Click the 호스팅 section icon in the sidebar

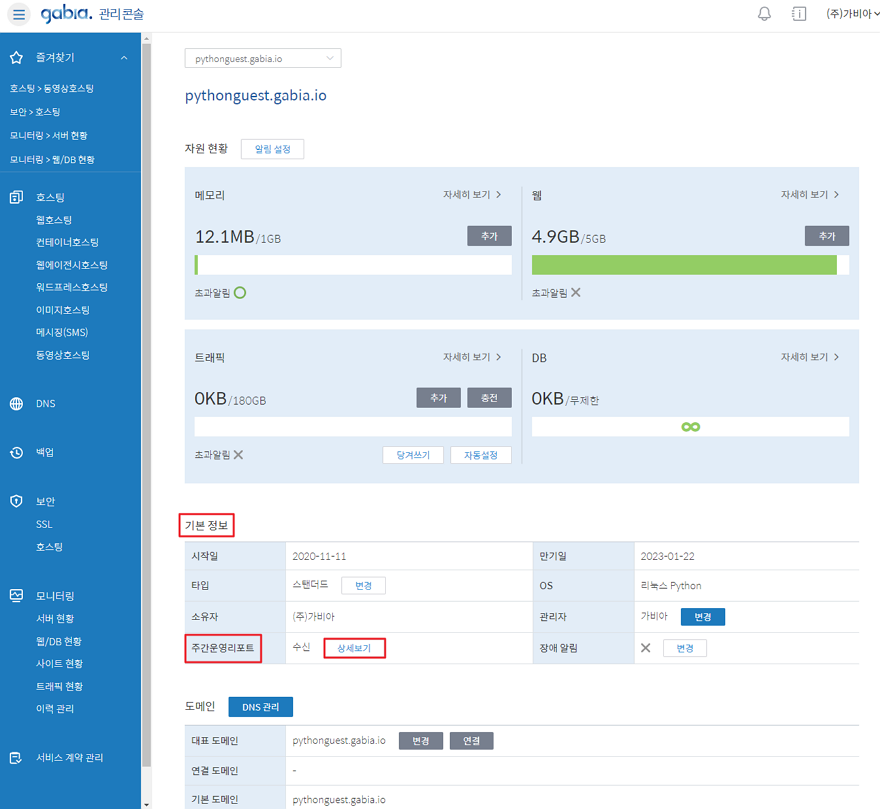point(16,197)
